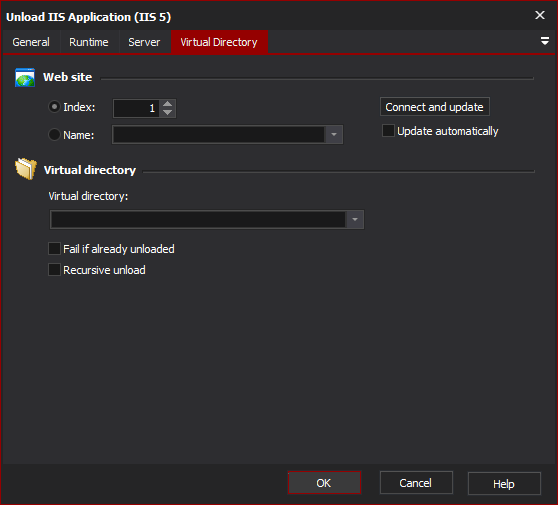Decrease the Index value with down arrow
The height and width of the screenshot is (505, 558).
coord(167,112)
